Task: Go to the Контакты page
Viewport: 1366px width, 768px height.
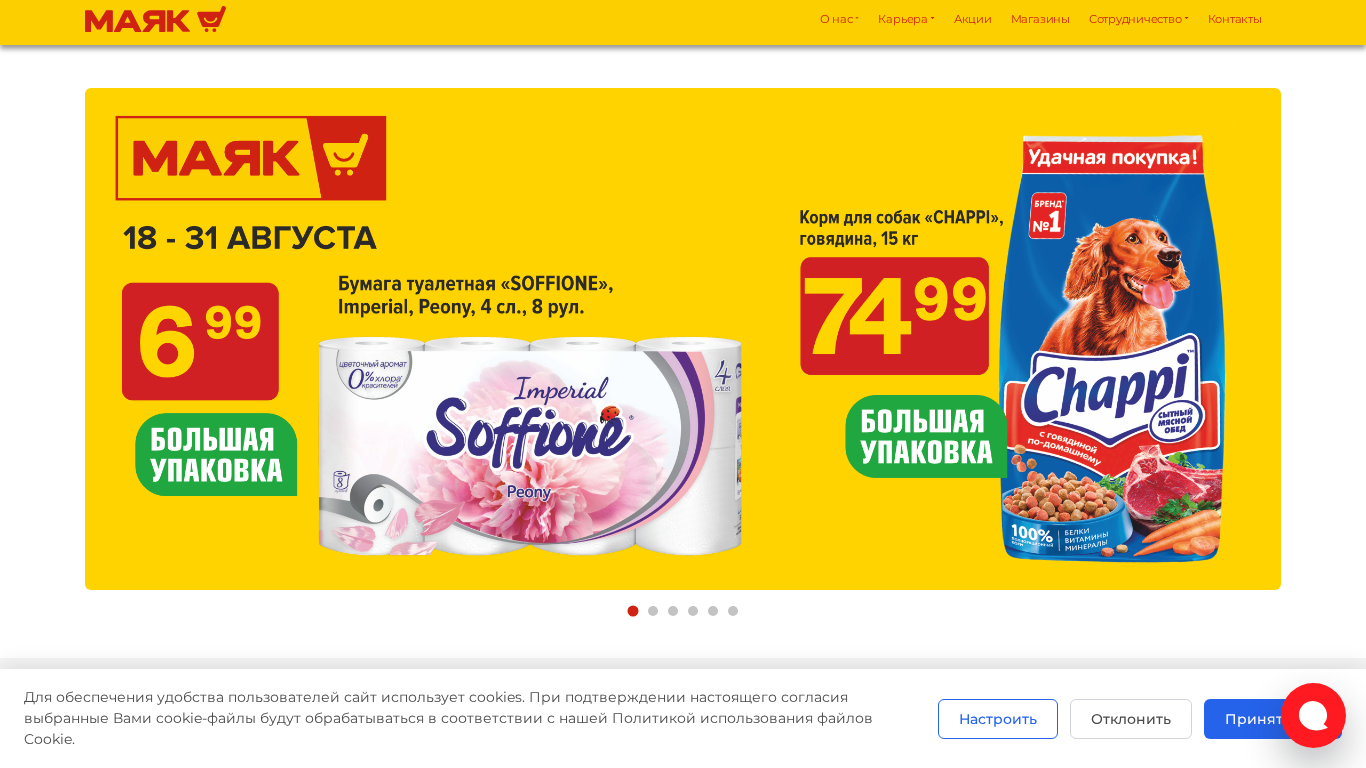Action: point(1235,19)
